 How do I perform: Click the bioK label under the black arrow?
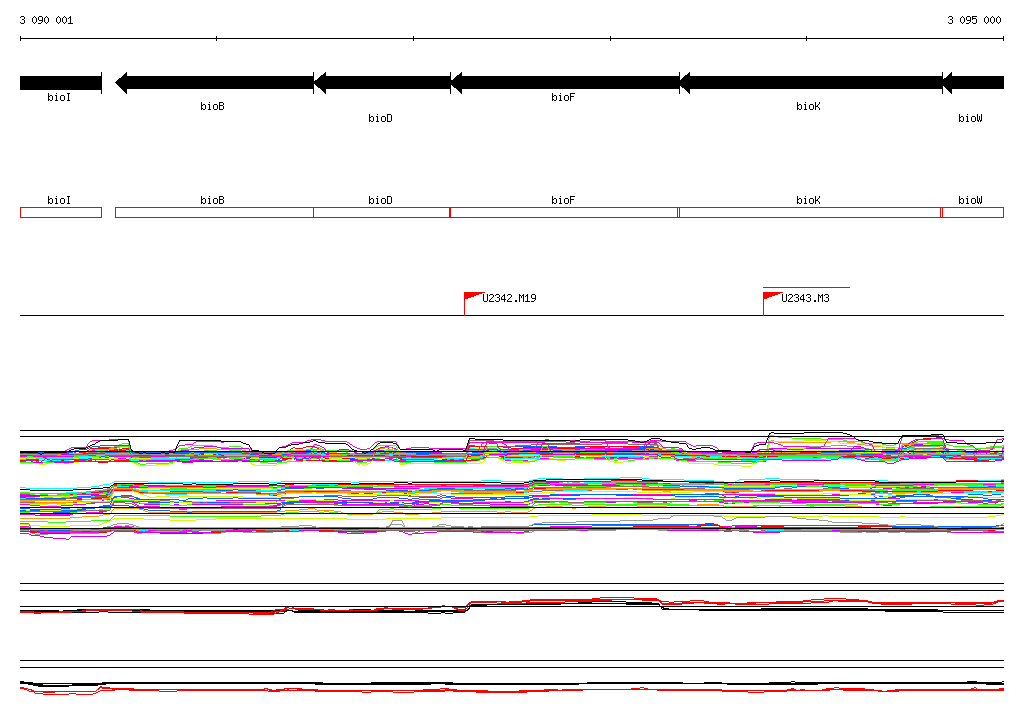click(x=808, y=106)
